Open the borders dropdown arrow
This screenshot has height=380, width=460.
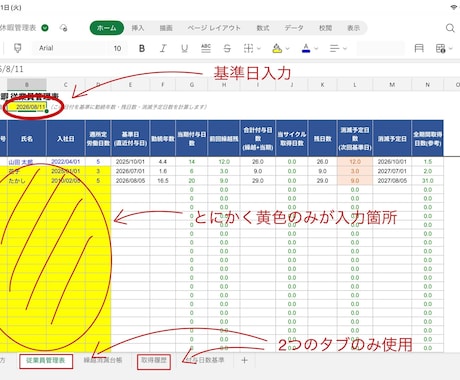259,49
